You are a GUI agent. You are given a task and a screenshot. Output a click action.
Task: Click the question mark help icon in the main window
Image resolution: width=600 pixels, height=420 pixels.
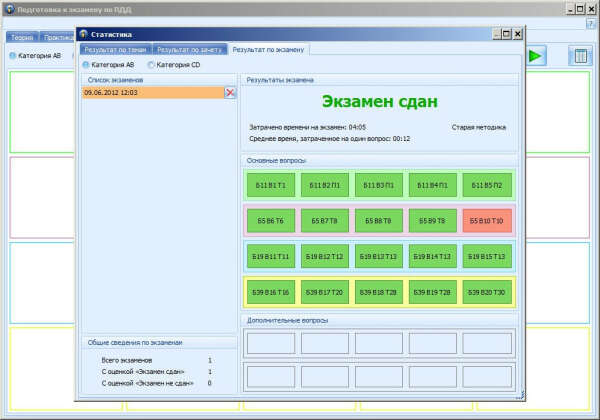tap(590, 24)
